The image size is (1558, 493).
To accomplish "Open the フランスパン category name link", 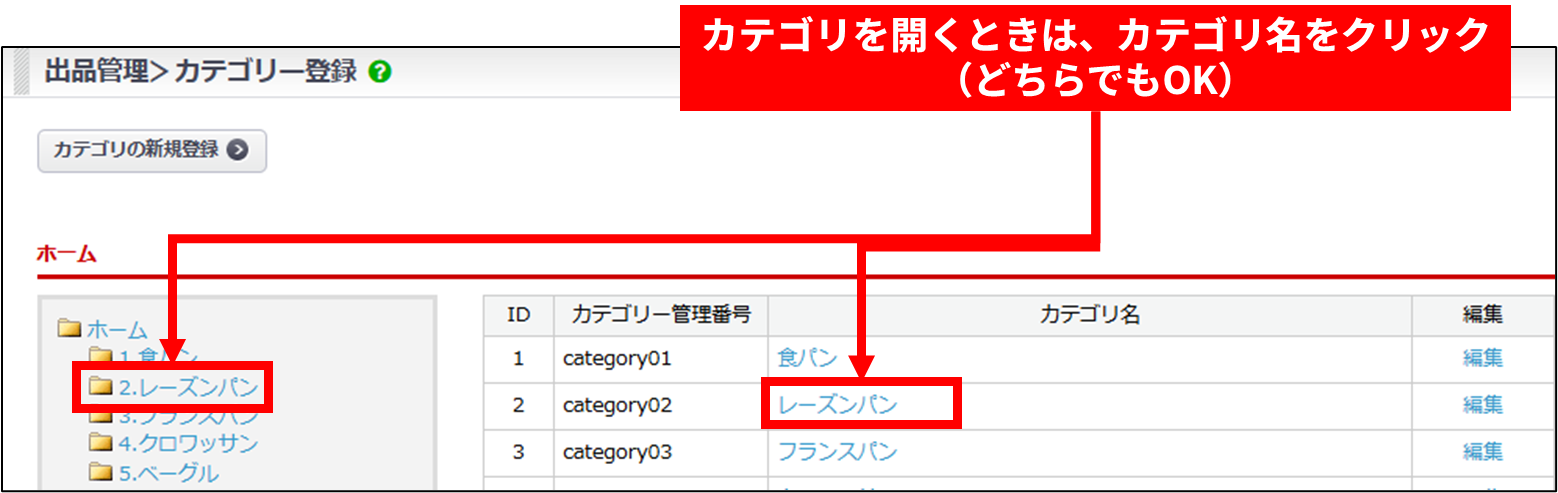I will pyautogui.click(x=838, y=451).
